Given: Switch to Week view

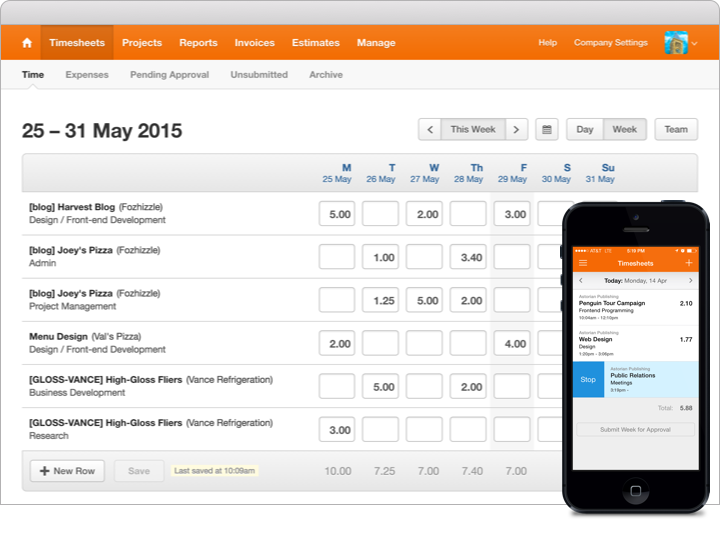Looking at the screenshot, I should pos(624,129).
